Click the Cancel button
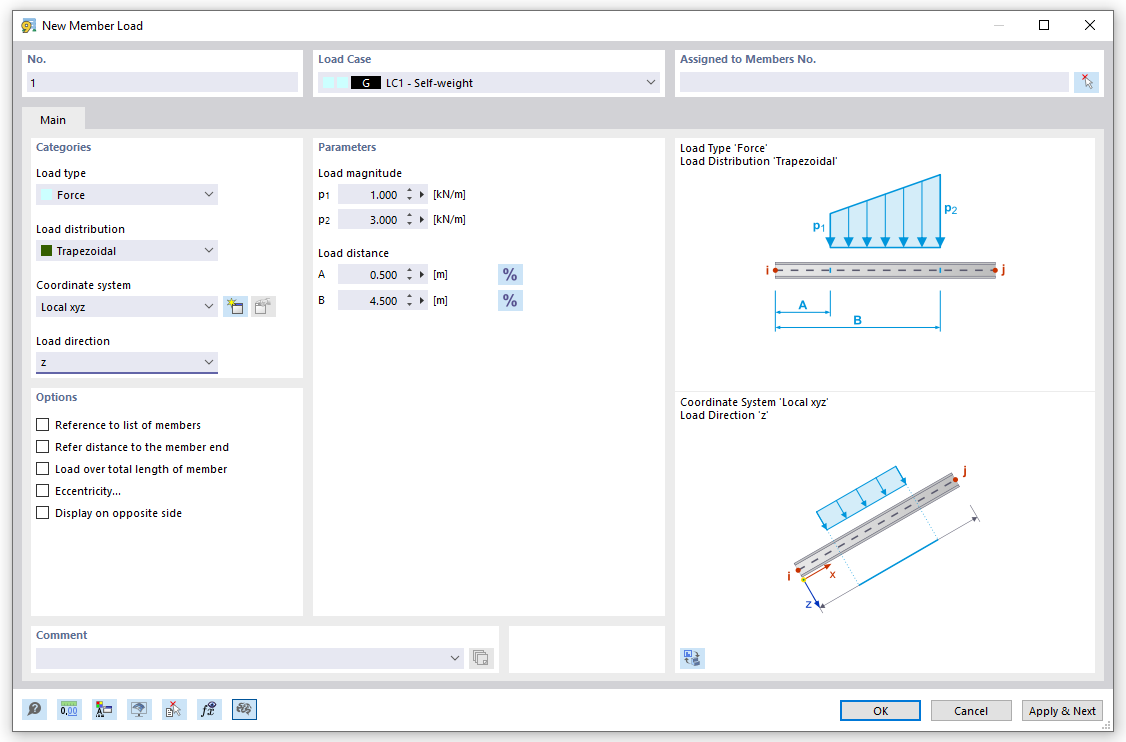This screenshot has height=742, width=1126. click(x=971, y=710)
